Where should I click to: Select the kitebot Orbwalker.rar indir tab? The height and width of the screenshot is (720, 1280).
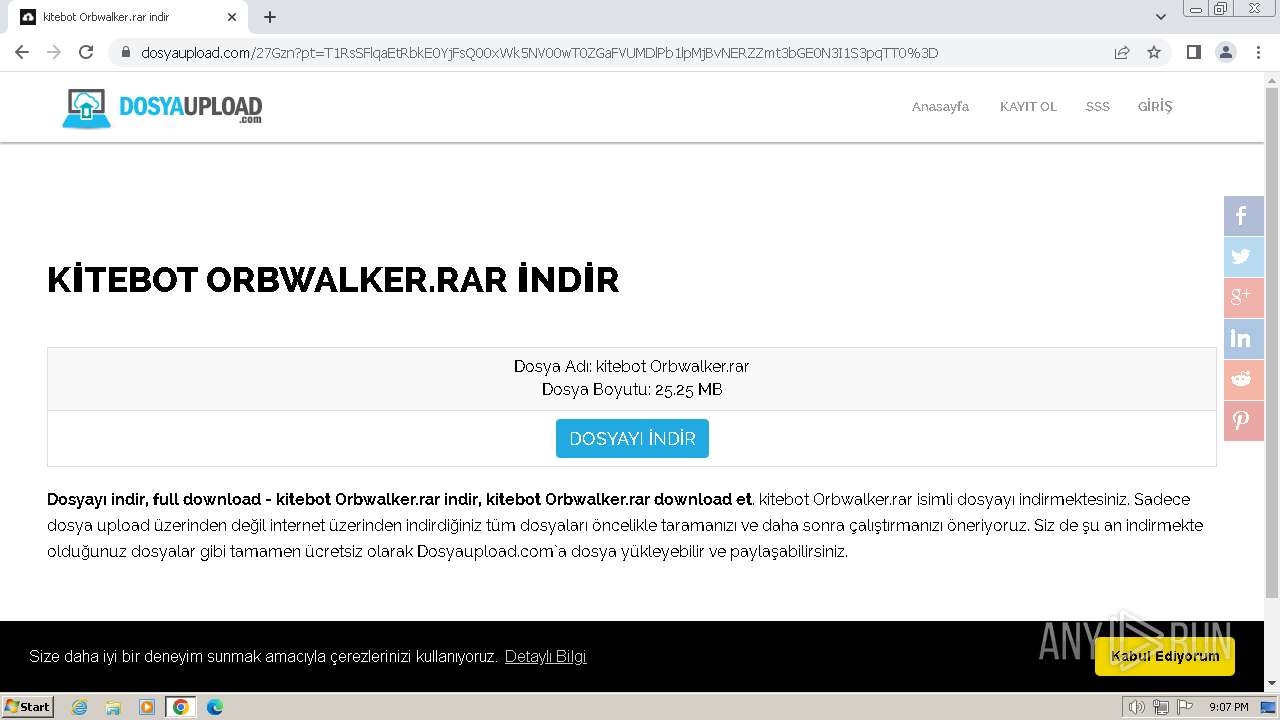point(128,17)
